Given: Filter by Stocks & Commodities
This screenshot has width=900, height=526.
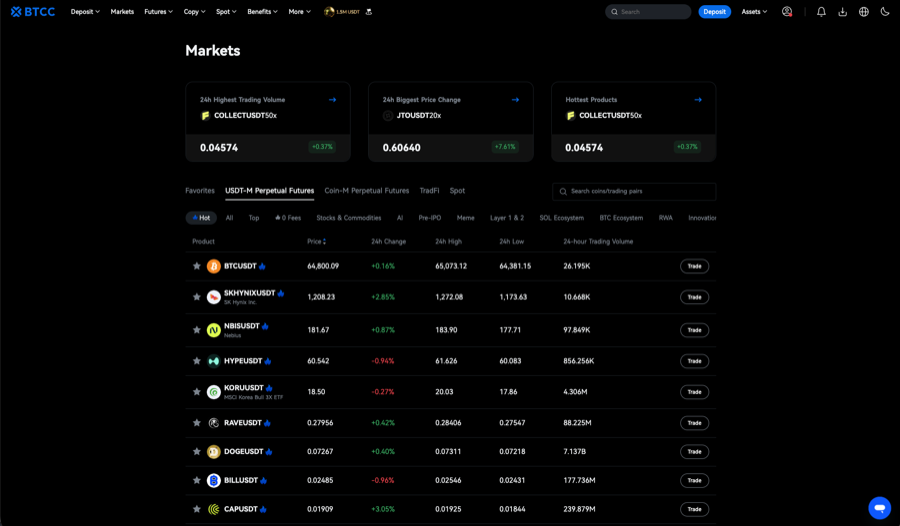Looking at the screenshot, I should coord(349,218).
